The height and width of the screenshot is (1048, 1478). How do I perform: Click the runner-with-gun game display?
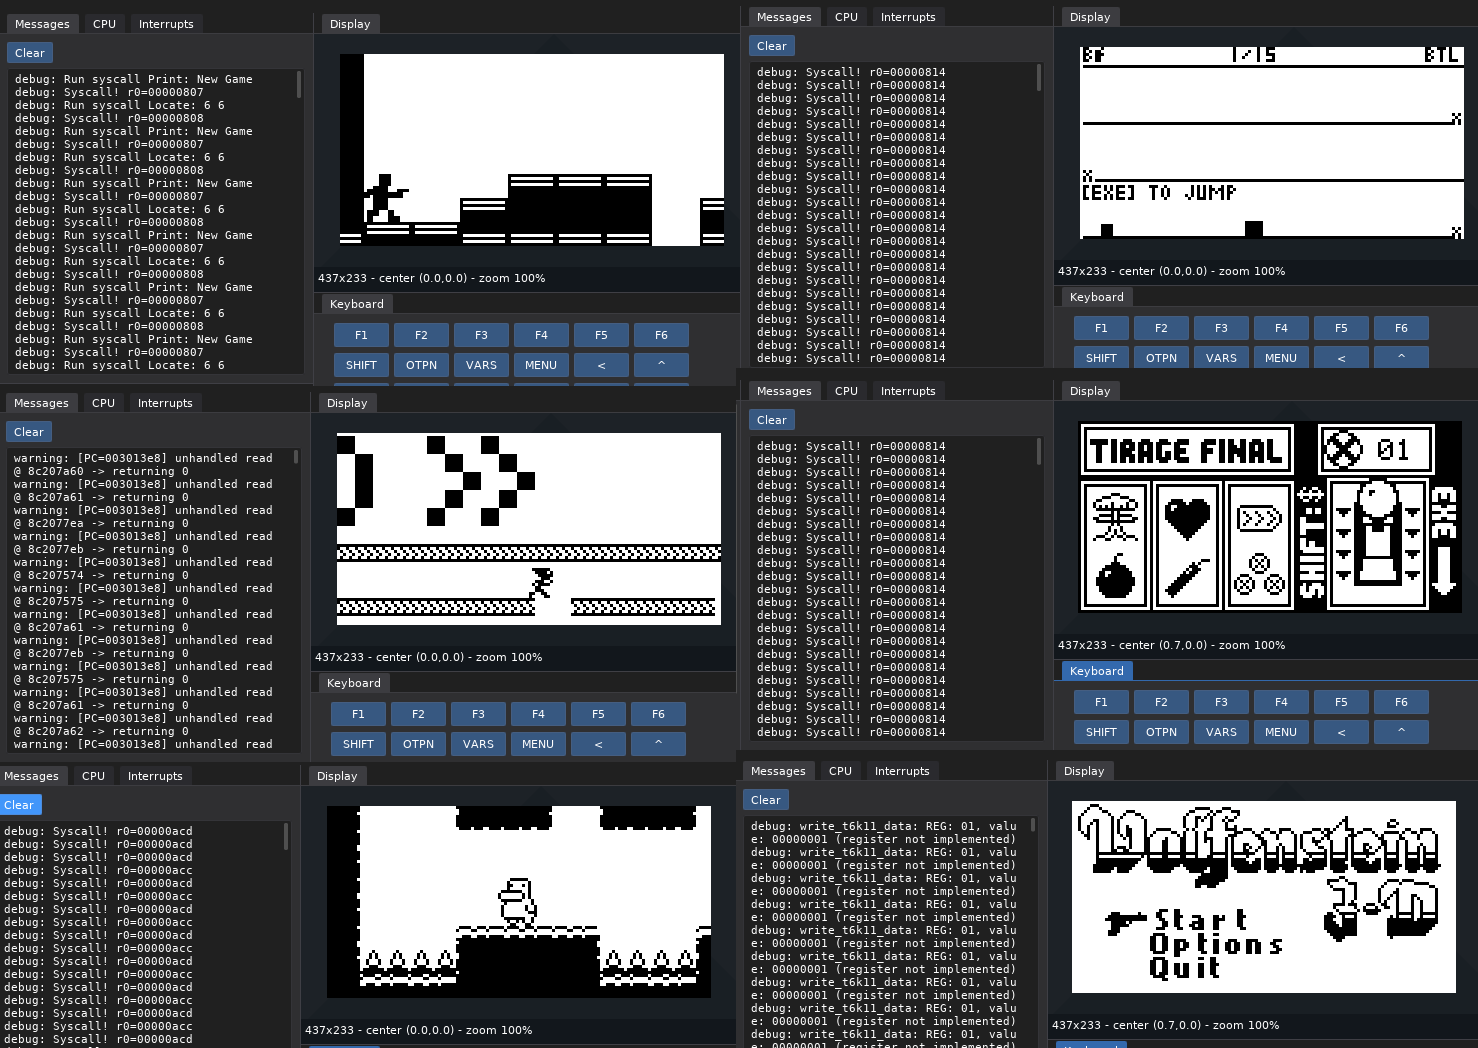click(532, 150)
